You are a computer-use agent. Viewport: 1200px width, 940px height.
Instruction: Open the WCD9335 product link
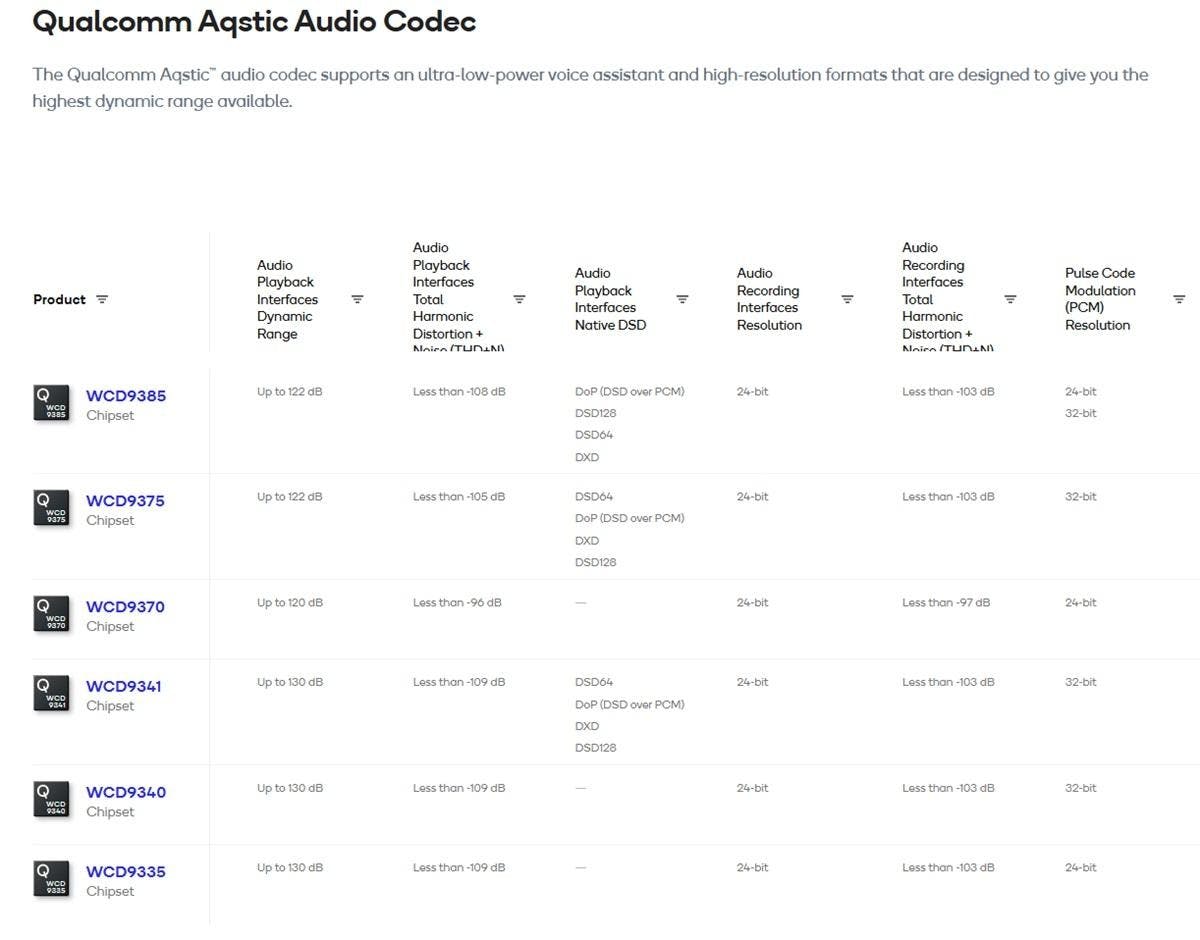pos(126,872)
